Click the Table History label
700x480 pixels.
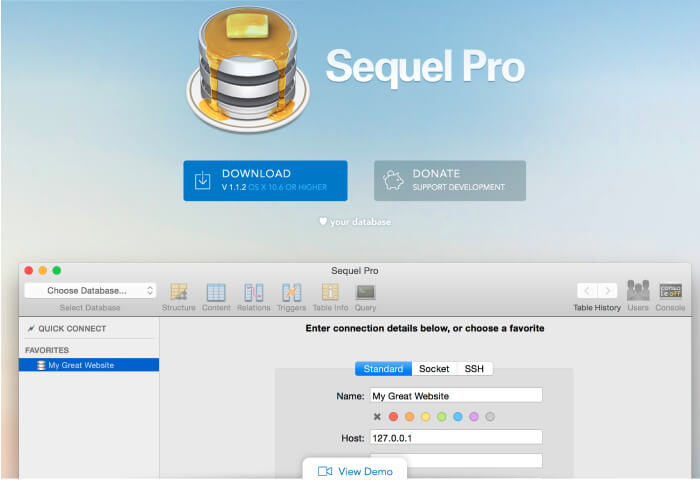[x=597, y=308]
